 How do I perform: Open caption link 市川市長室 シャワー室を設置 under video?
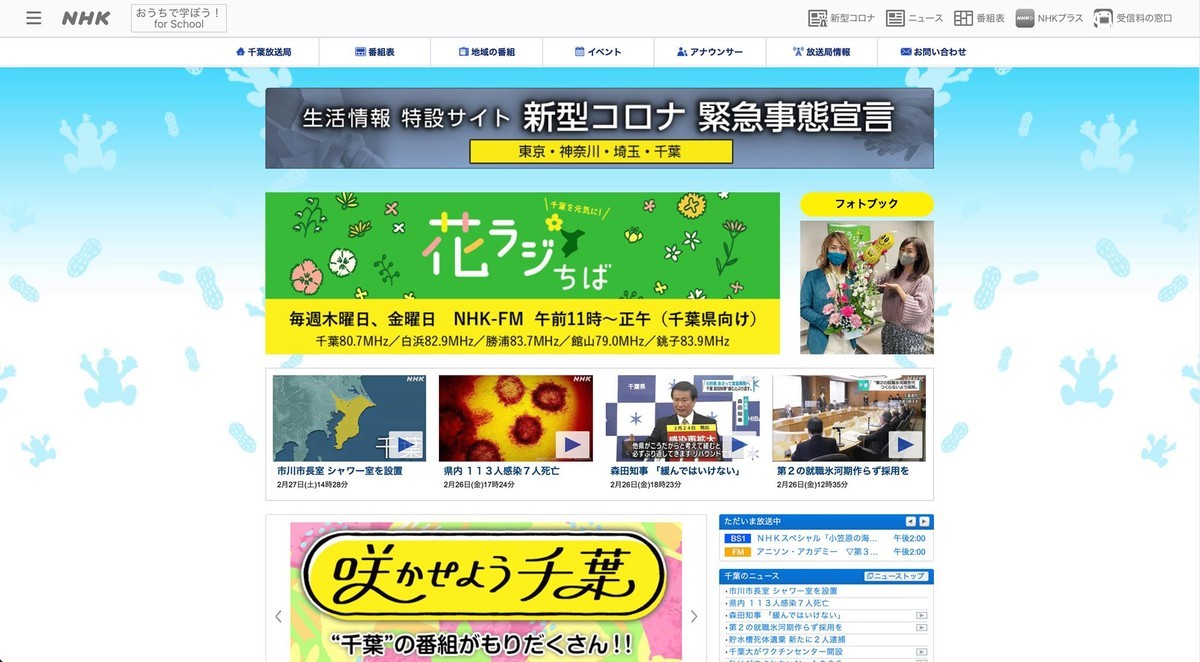[340, 470]
